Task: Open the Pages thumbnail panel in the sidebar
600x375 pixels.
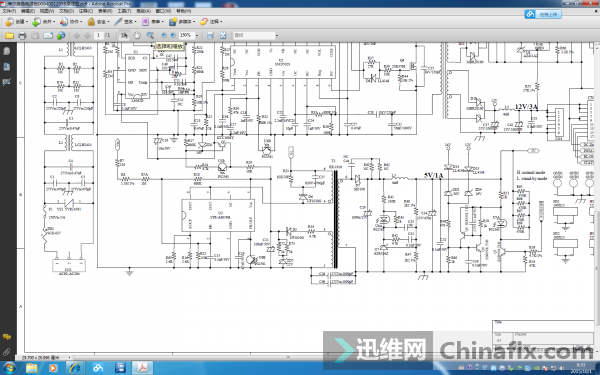Action: point(7,51)
